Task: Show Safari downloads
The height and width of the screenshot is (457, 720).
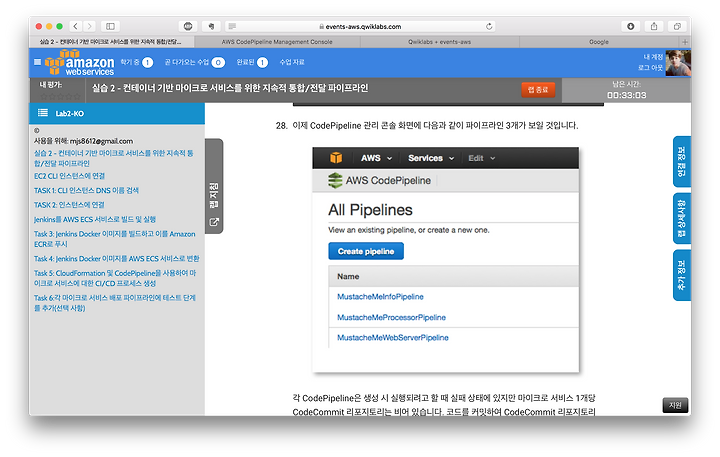Action: 630,26
